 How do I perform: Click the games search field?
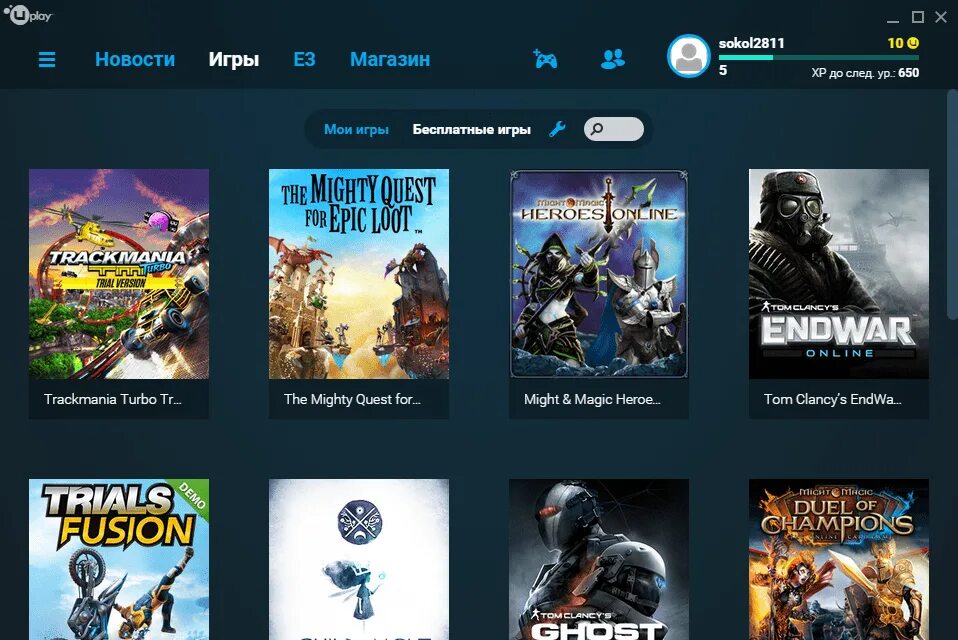click(x=613, y=129)
